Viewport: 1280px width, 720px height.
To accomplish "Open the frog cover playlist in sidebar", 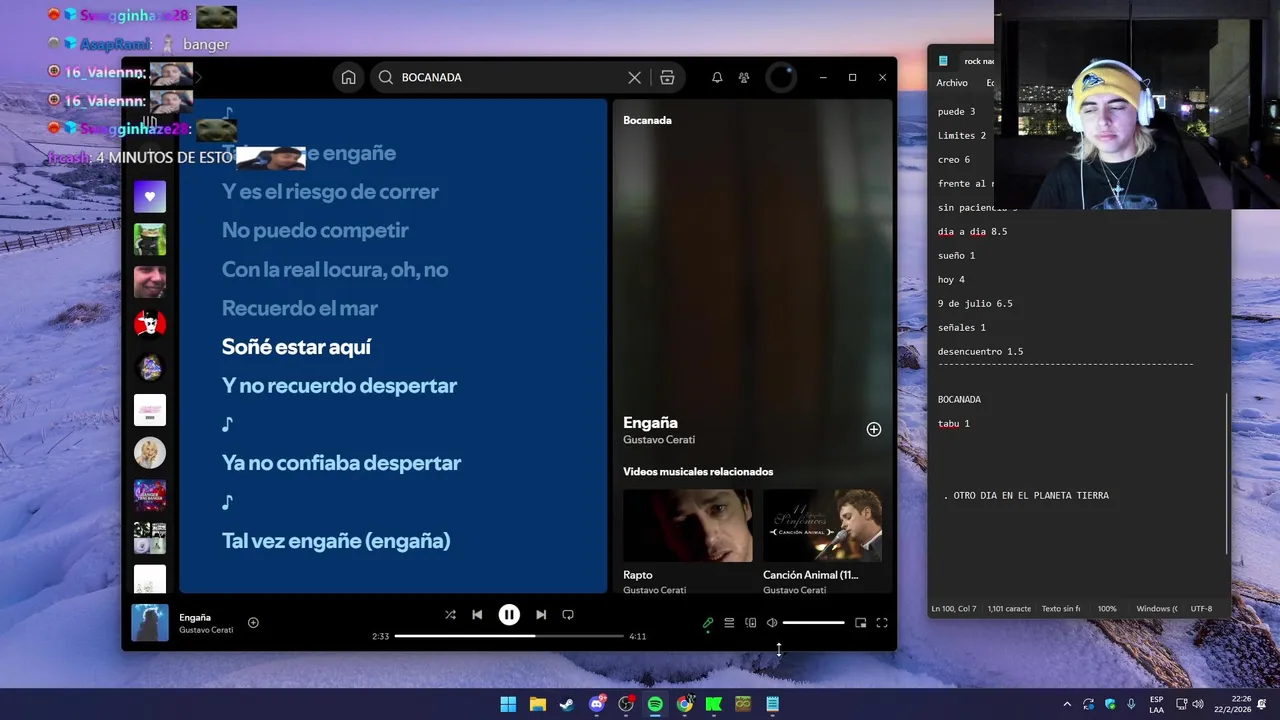I will pyautogui.click(x=150, y=240).
